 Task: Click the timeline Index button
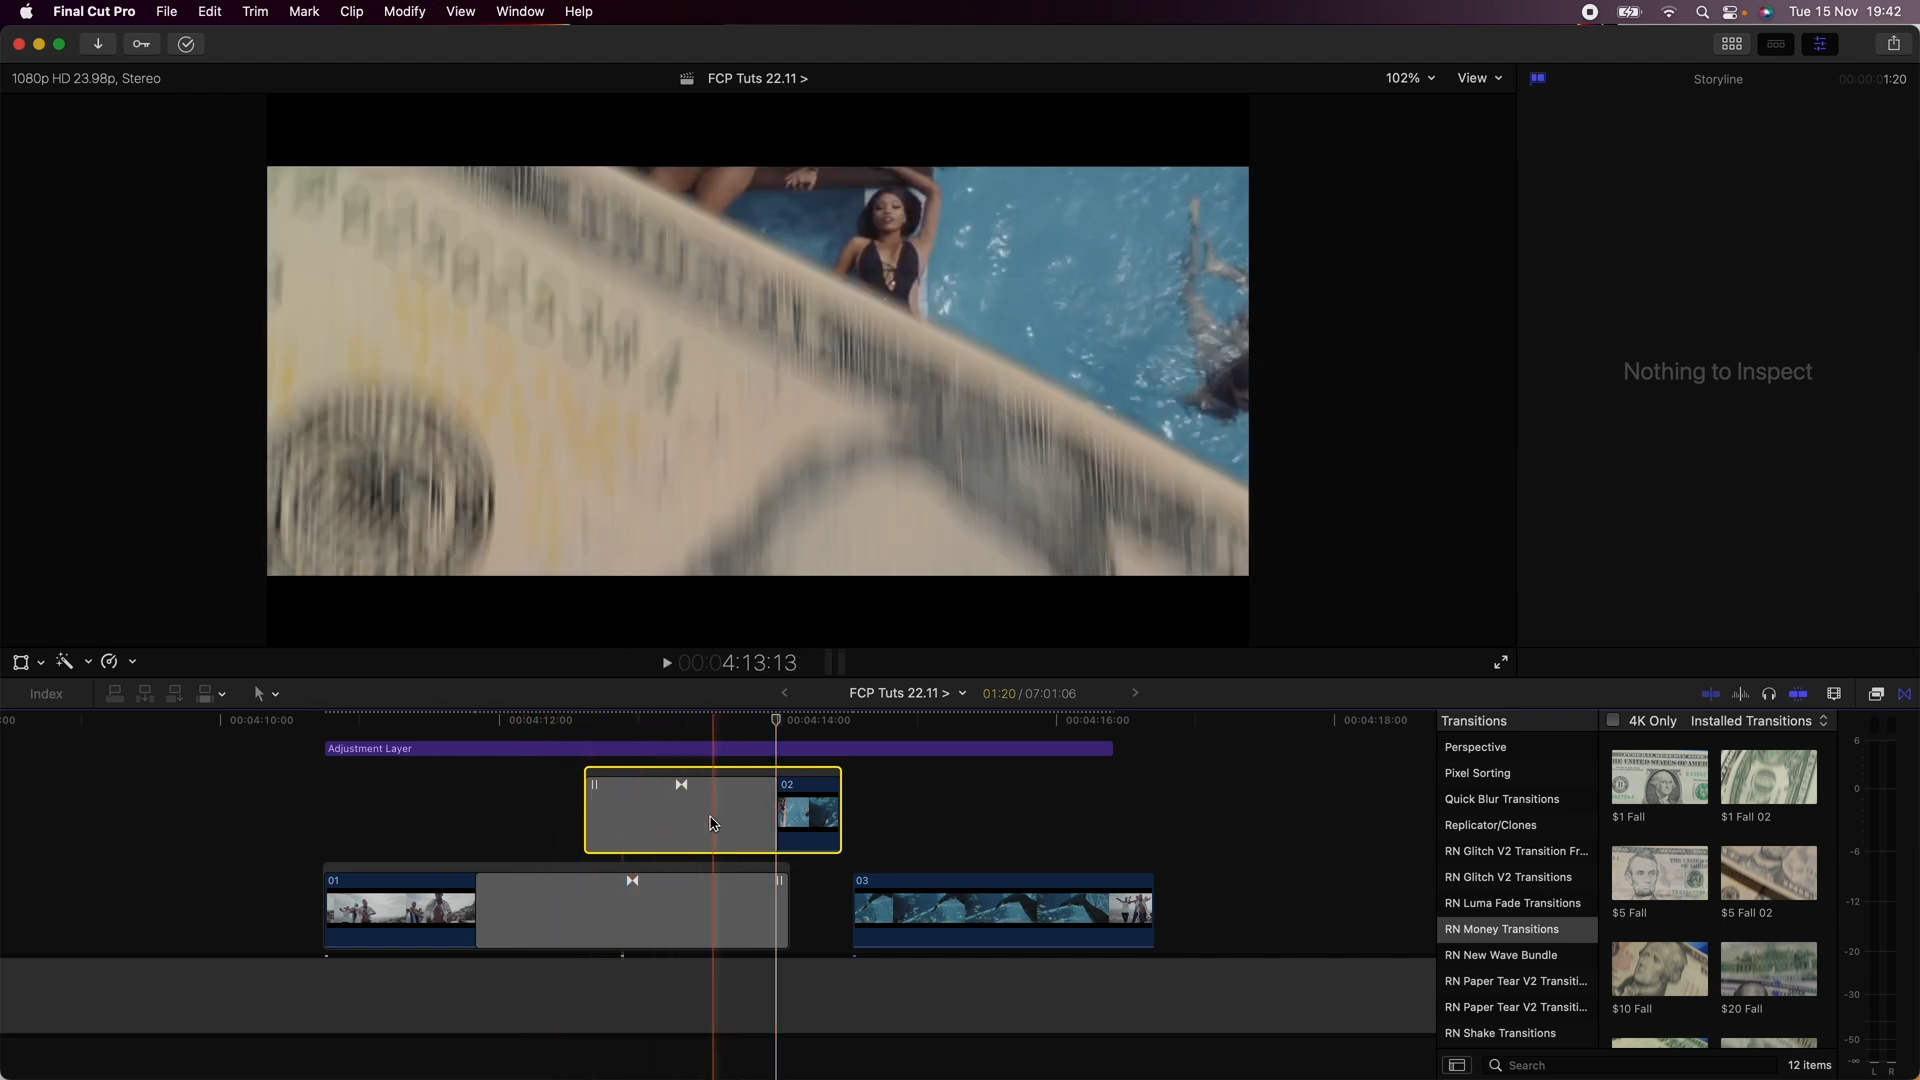[46, 694]
